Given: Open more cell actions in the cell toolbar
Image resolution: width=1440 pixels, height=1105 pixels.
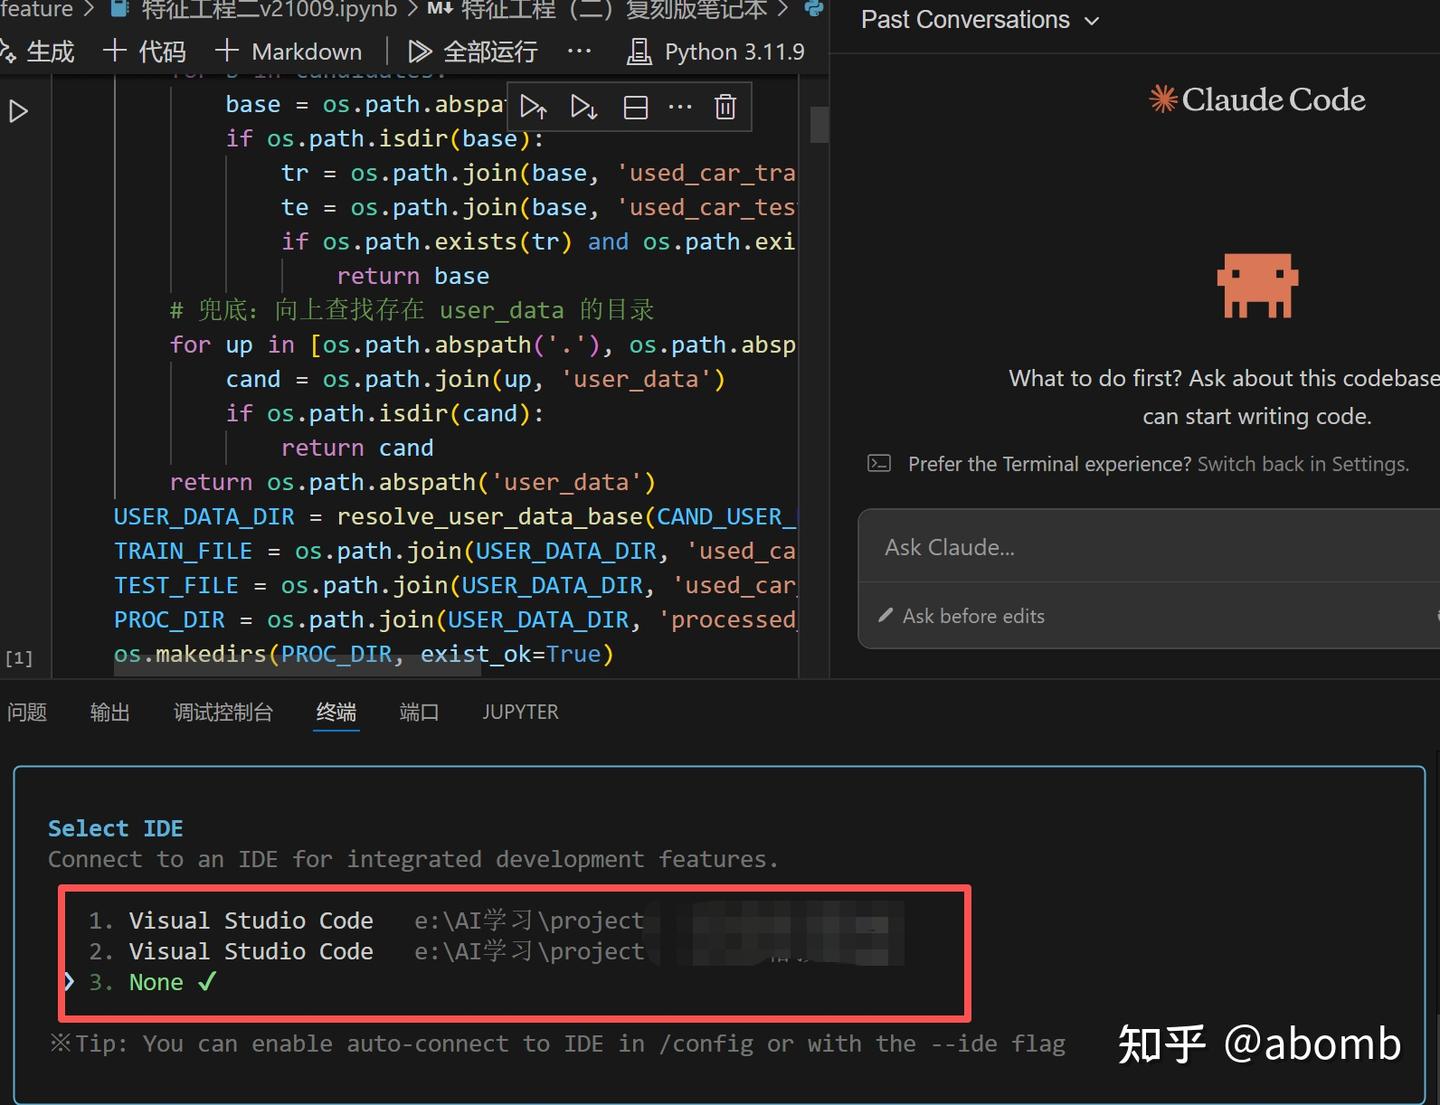Looking at the screenshot, I should coord(680,107).
